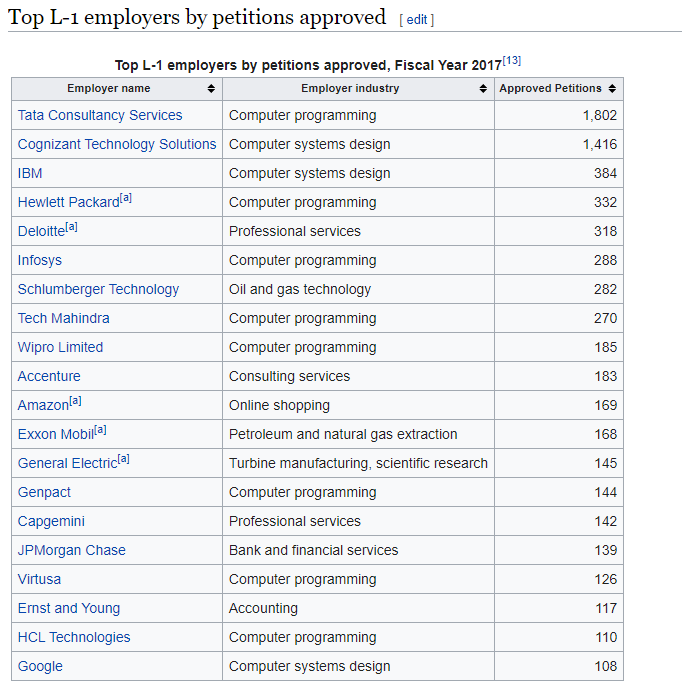The width and height of the screenshot is (682, 689).
Task: Click footnote [a] beside Exxon Mobil
Action: point(100,430)
